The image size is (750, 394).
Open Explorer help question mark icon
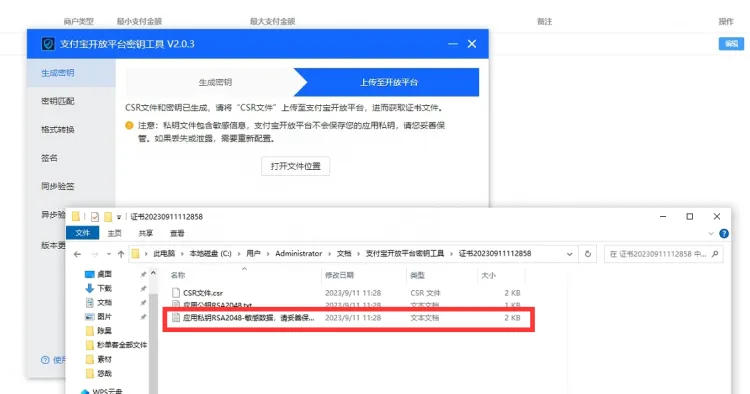724,233
